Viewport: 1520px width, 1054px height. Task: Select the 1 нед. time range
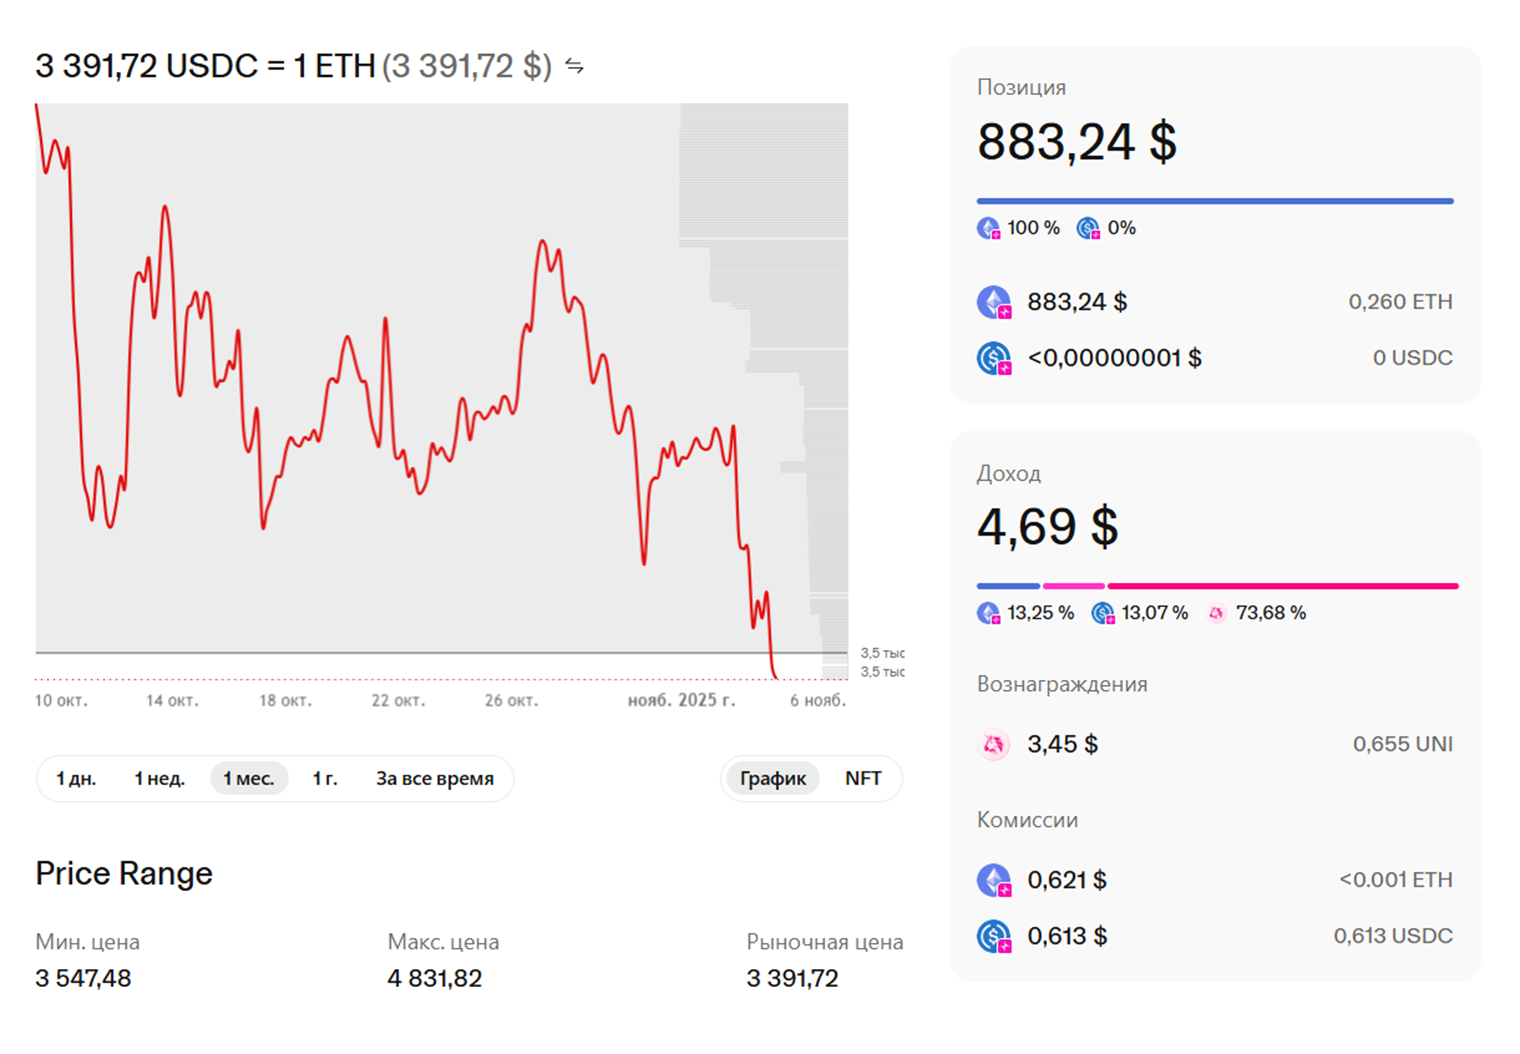tap(160, 778)
